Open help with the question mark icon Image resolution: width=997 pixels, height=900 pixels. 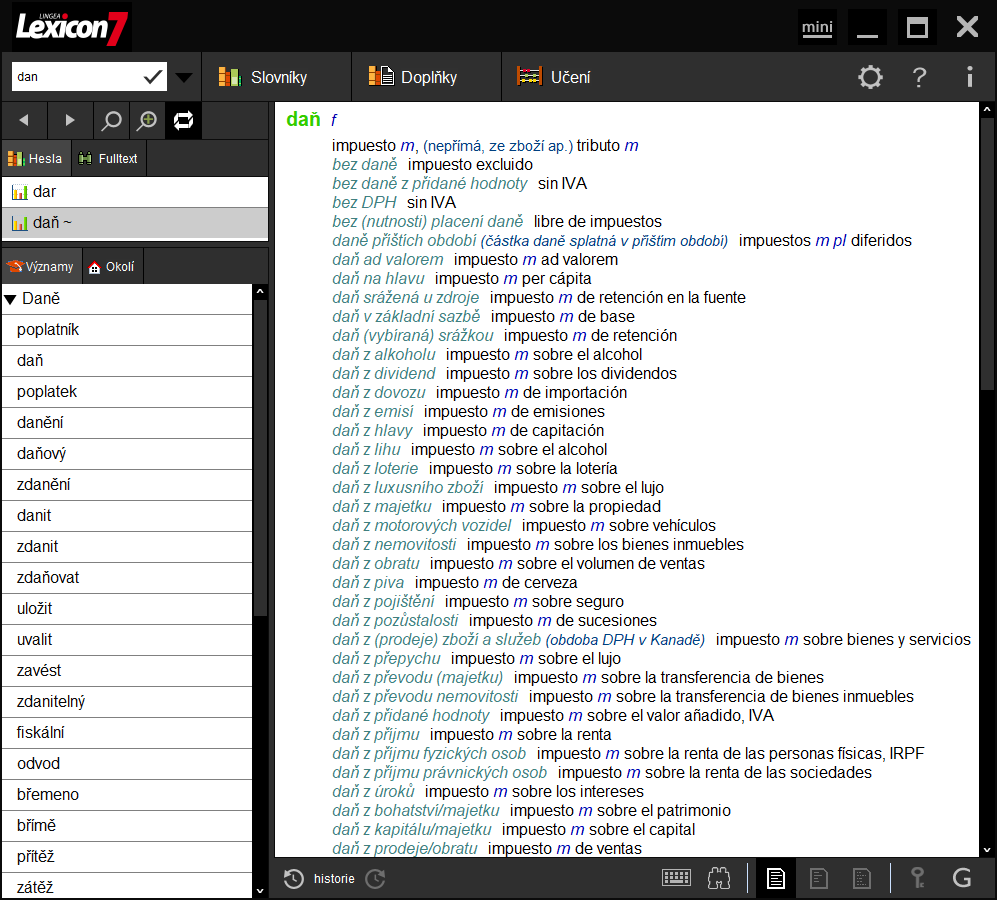[x=920, y=77]
